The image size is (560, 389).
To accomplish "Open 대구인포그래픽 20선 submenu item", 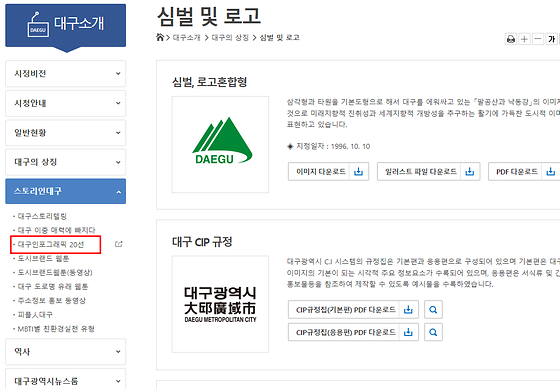I will click(51, 244).
